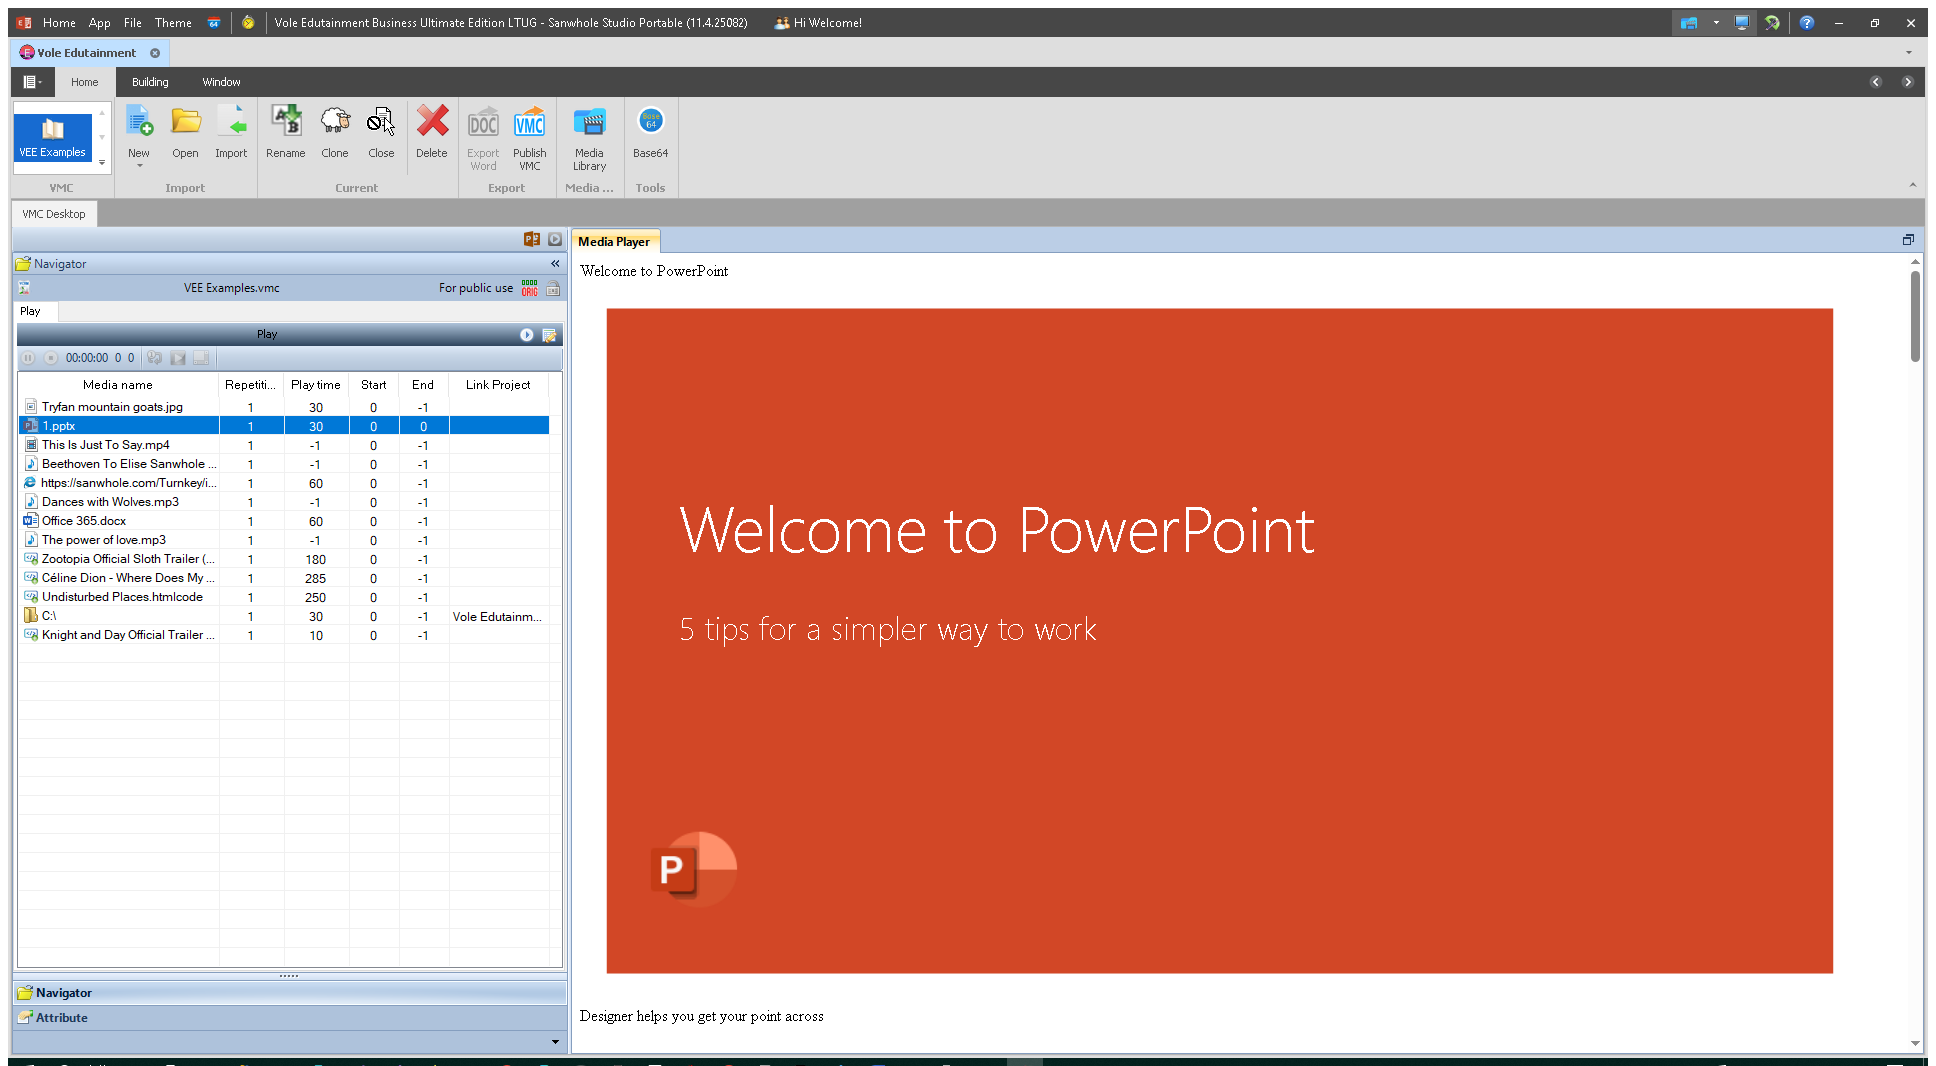
Task: Click the New project icon
Action: (x=139, y=122)
